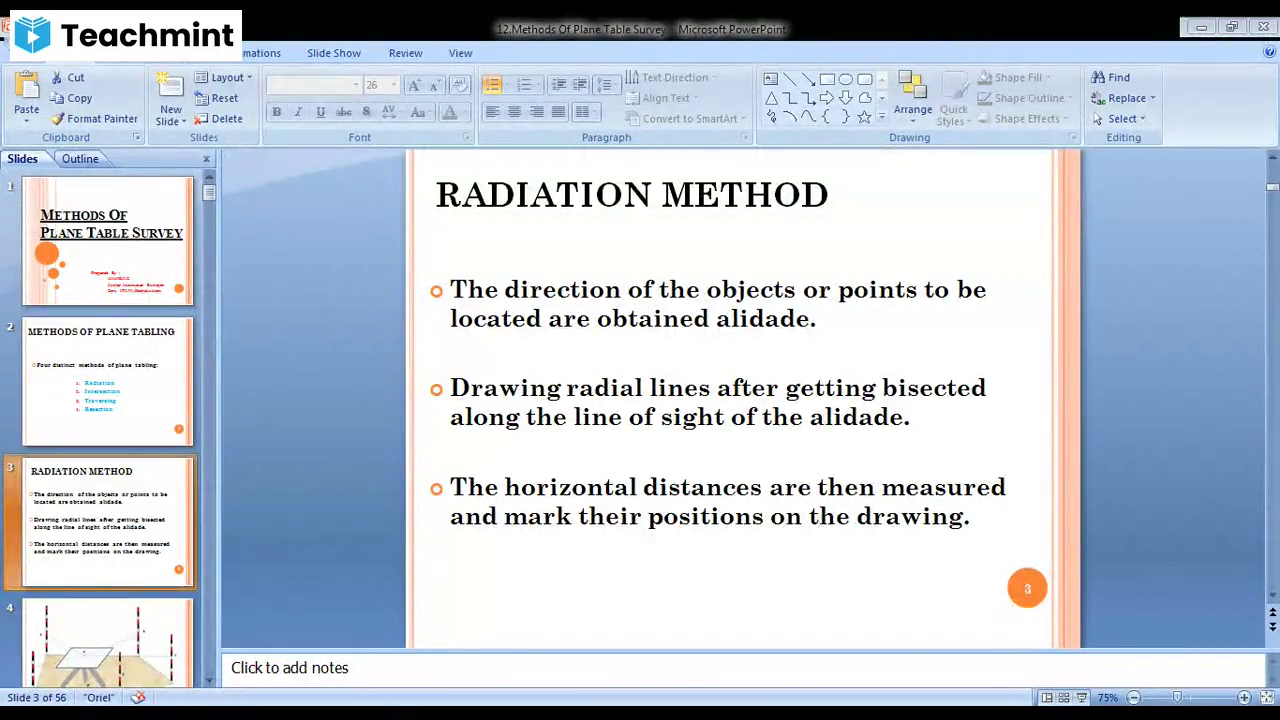
Task: Pick the rectangle shape
Action: pyautogui.click(x=827, y=79)
